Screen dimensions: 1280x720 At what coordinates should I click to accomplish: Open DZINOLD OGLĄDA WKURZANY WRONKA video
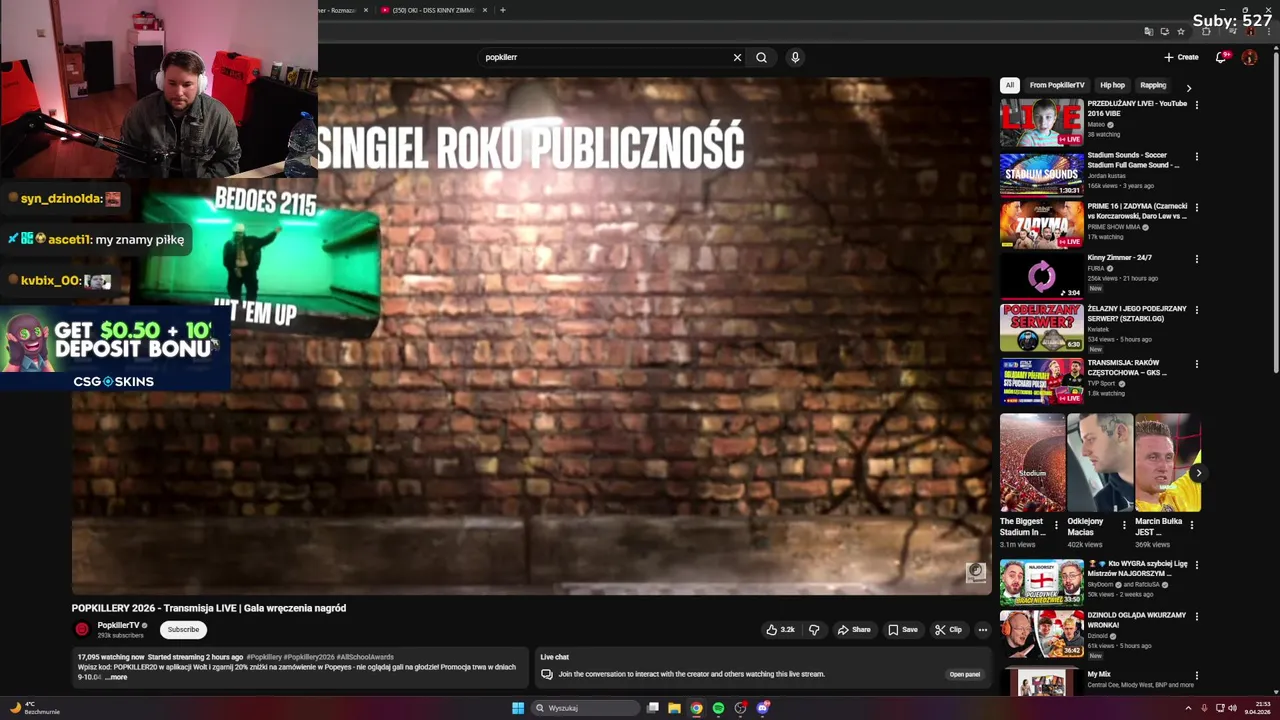[x=1042, y=634]
